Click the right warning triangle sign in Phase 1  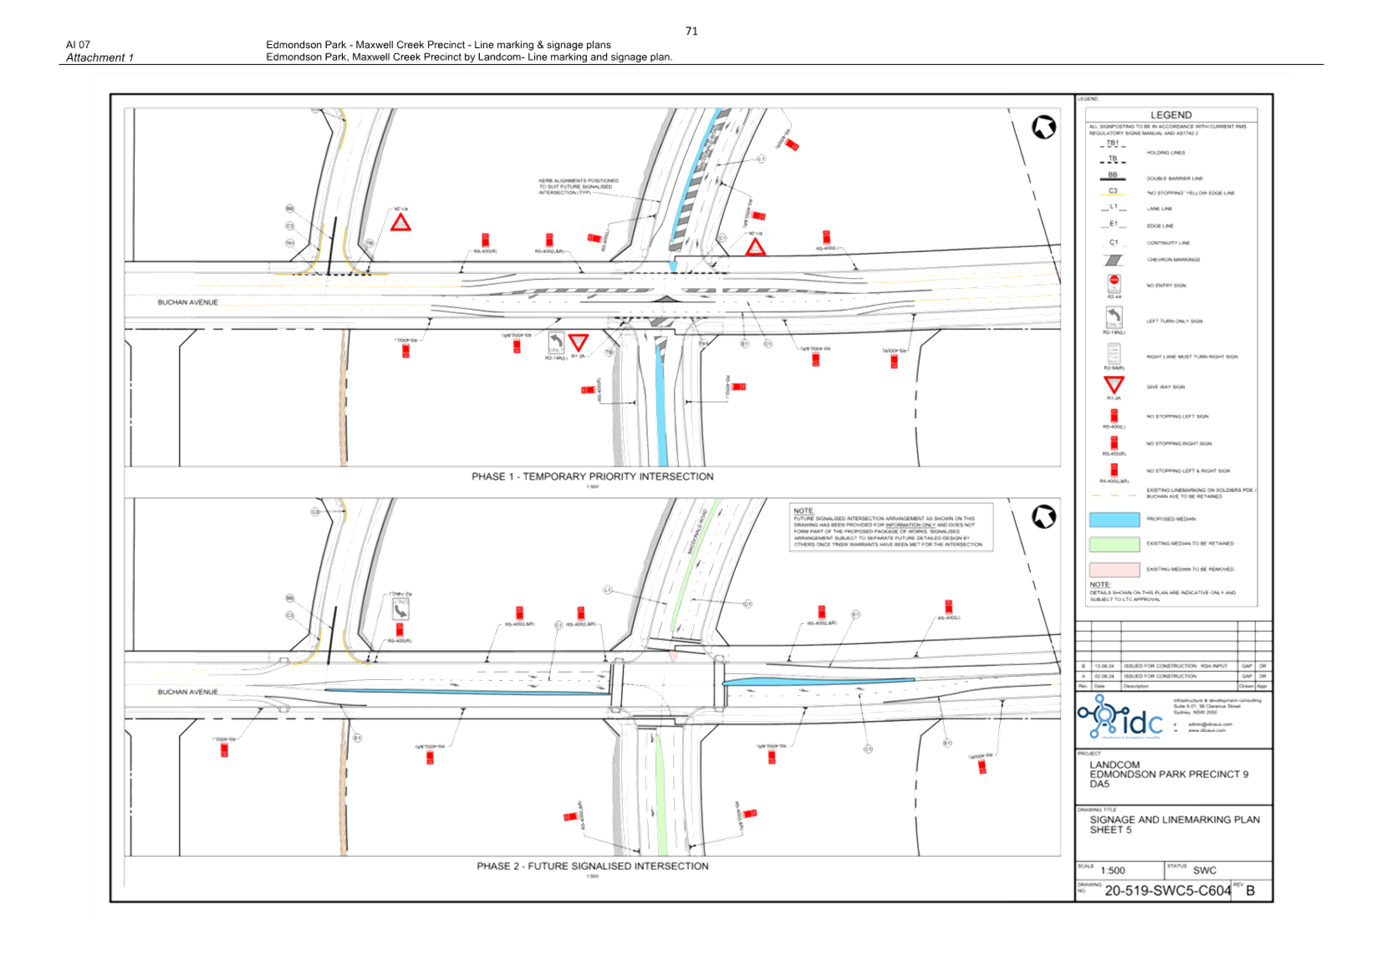click(755, 246)
